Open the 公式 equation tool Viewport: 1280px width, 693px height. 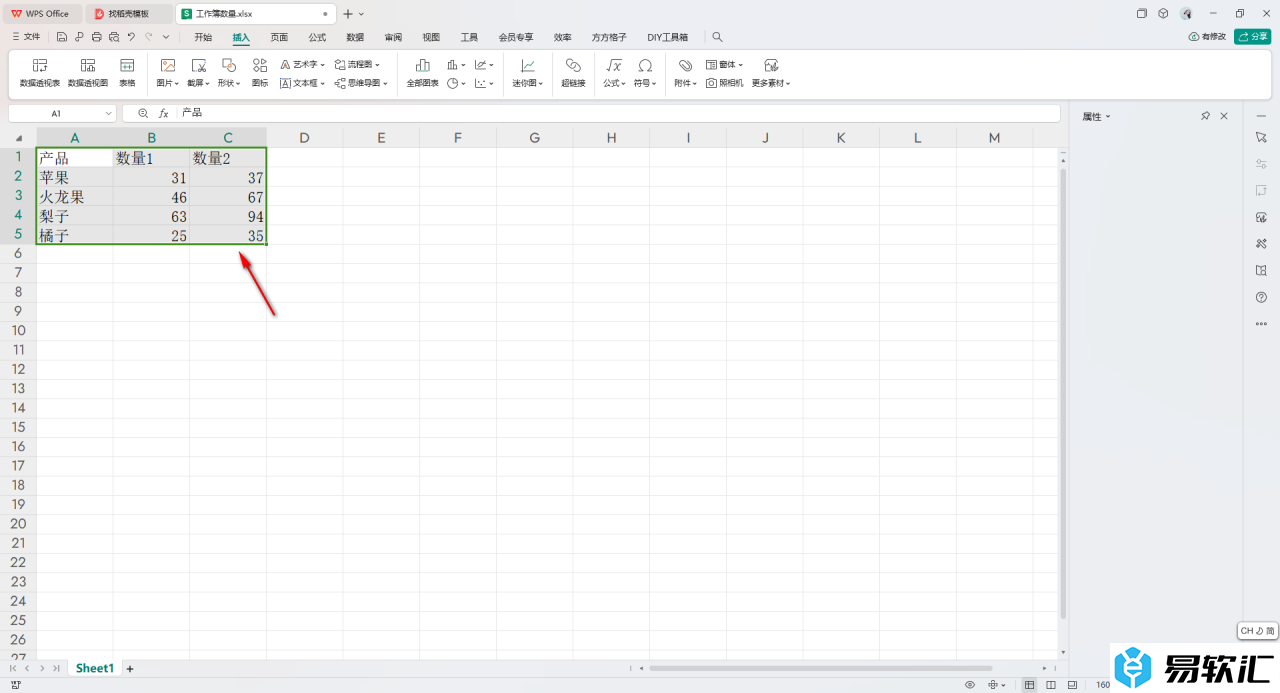(614, 72)
